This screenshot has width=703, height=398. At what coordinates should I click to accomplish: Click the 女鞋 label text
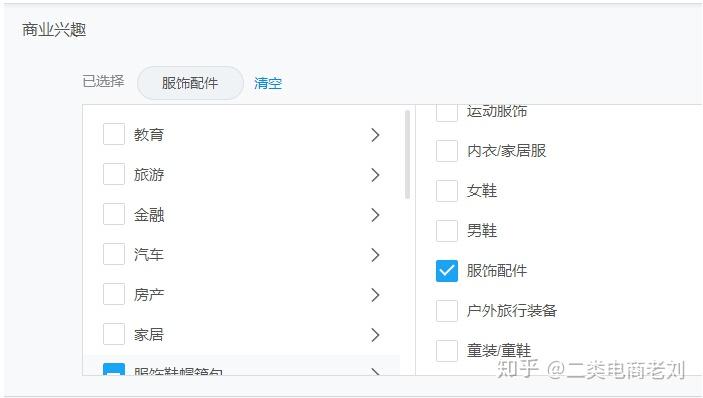[482, 191]
